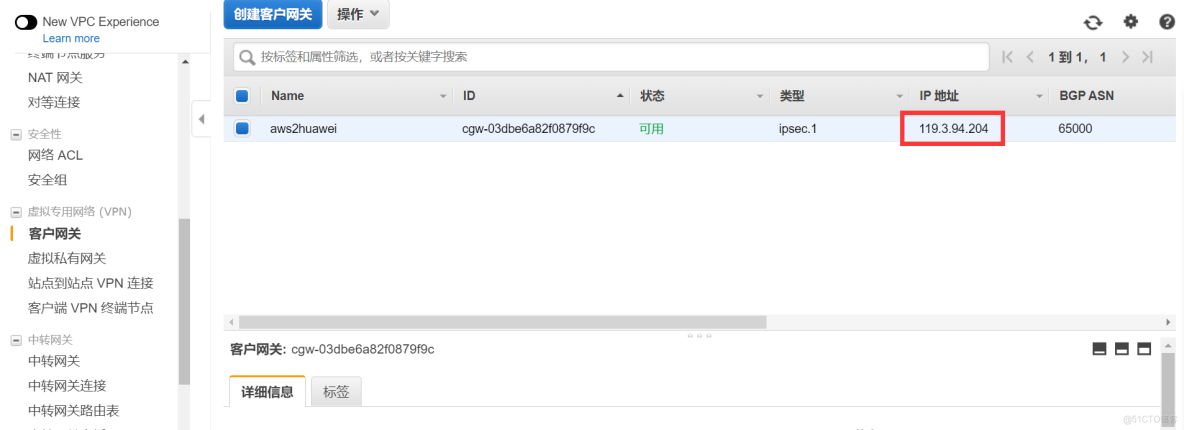Open the 状态 column filter arrow
The width and height of the screenshot is (1184, 430).
[x=760, y=97]
